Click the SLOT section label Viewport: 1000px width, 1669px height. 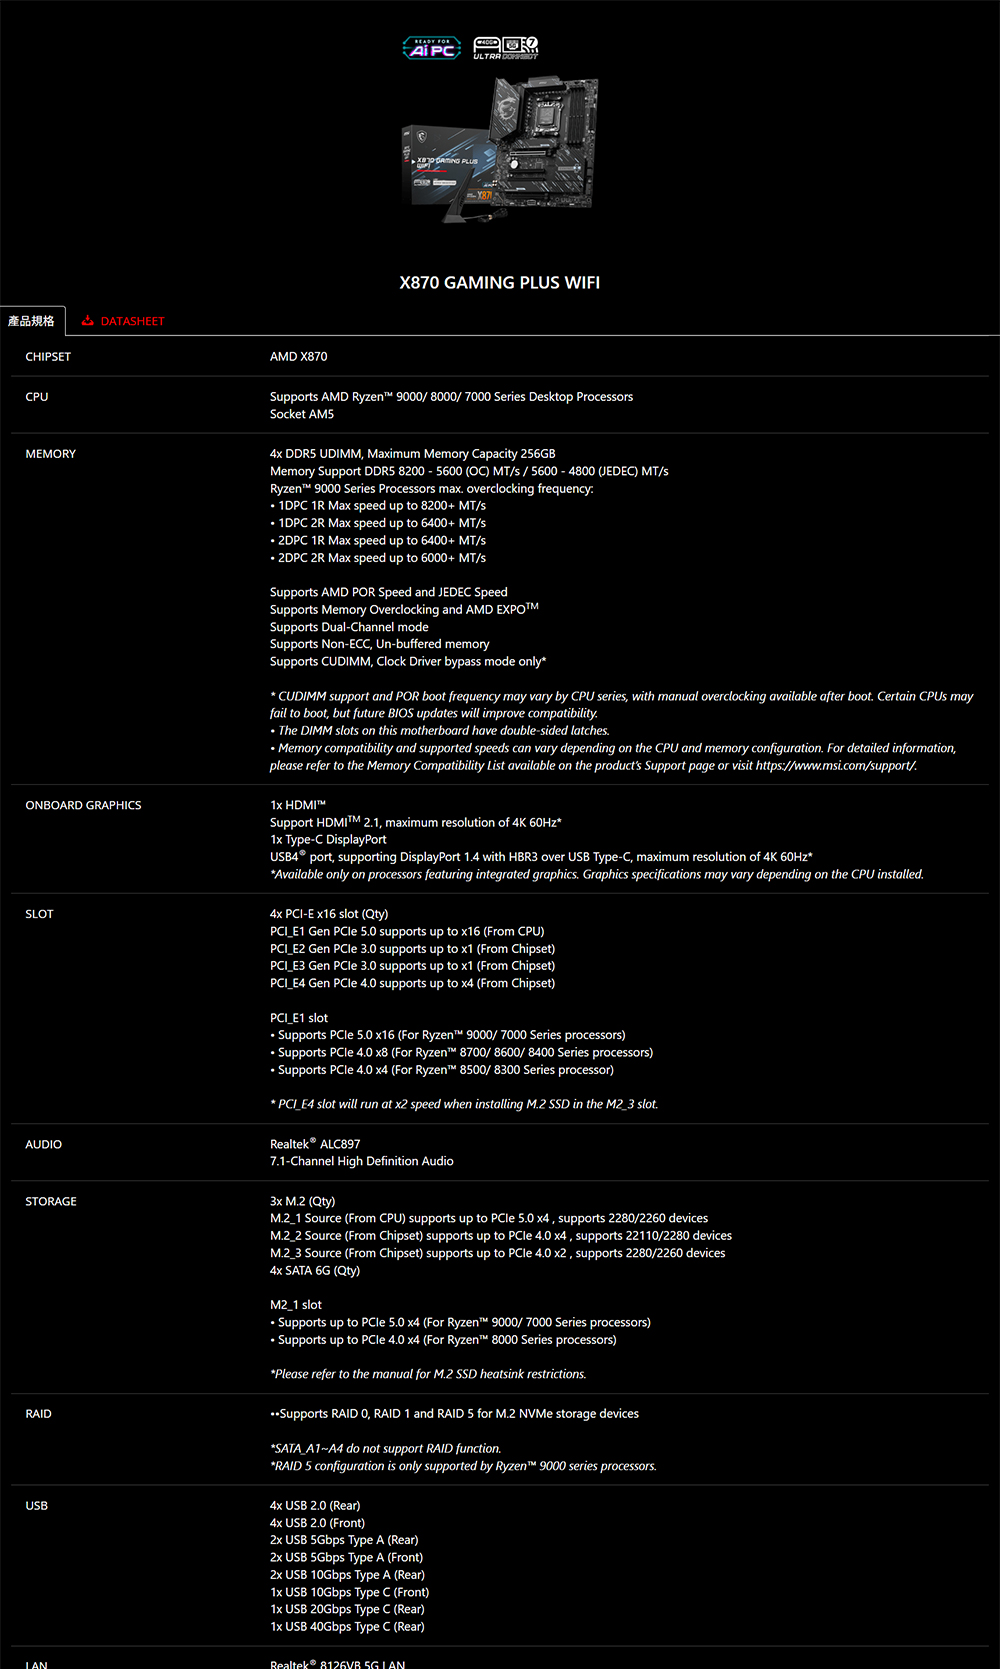[x=40, y=914]
